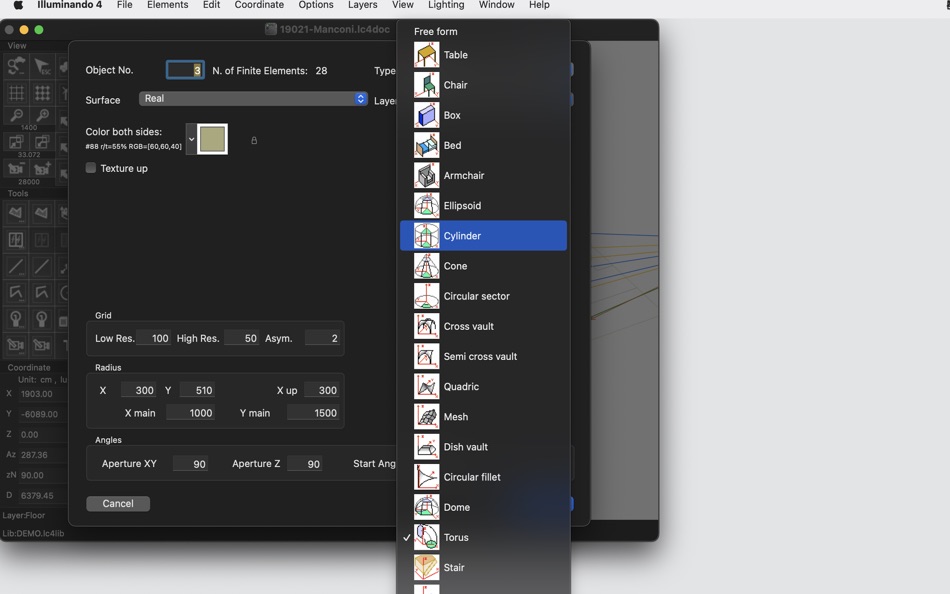Viewport: 950px width, 594px height.
Task: Click the ESC arrow pointer tool
Action: (x=42, y=66)
